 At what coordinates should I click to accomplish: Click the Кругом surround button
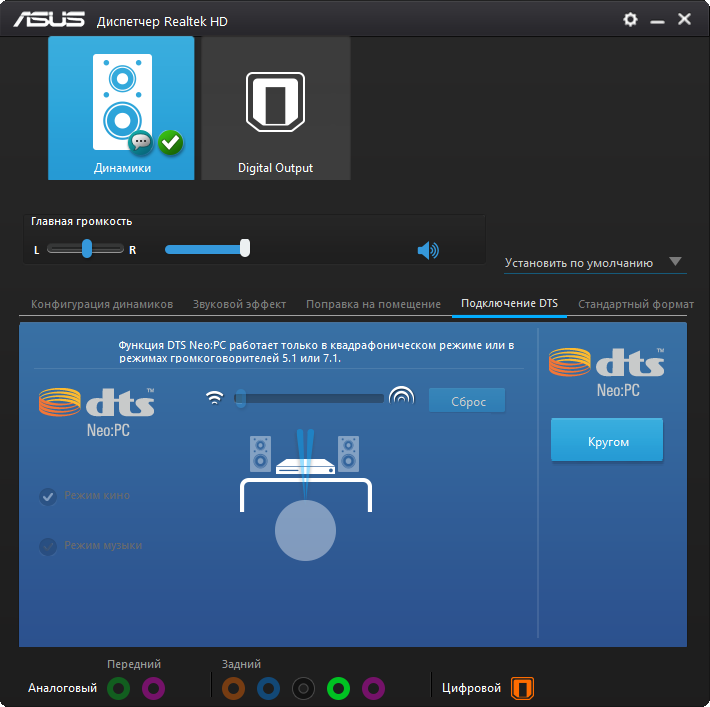[x=607, y=441]
